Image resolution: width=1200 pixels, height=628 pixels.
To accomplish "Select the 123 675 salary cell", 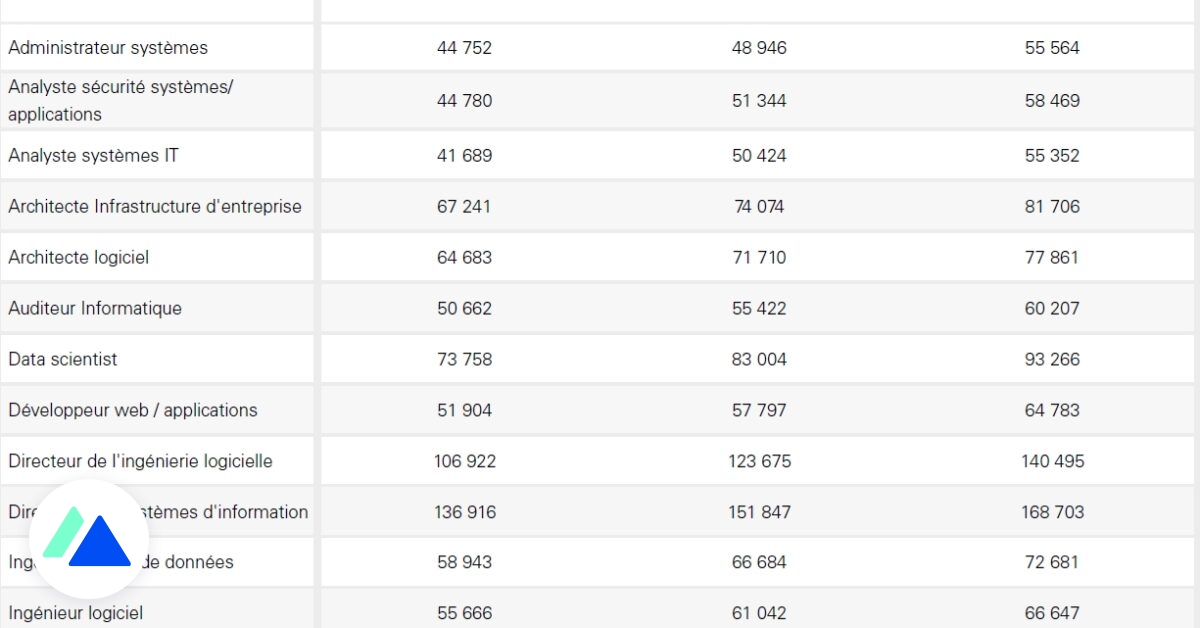I will tap(759, 462).
